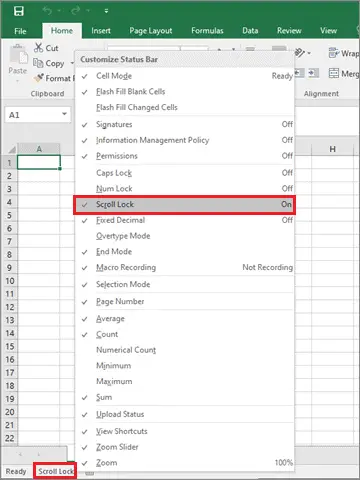
Task: Open the Review tab
Action: (x=289, y=31)
